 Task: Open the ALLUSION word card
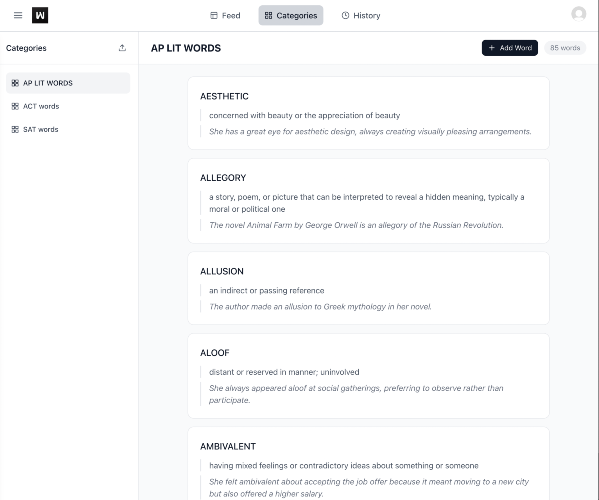pyautogui.click(x=368, y=288)
